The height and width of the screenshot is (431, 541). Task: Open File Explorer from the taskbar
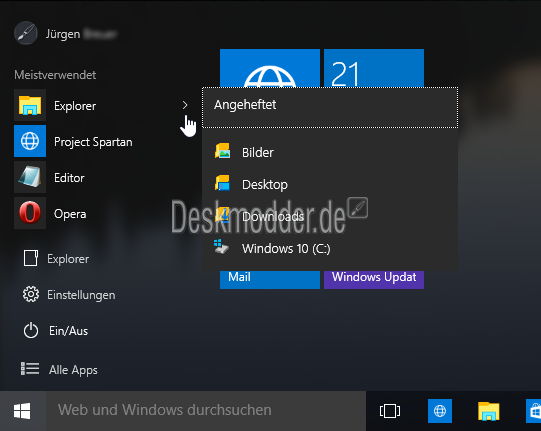pyautogui.click(x=489, y=411)
